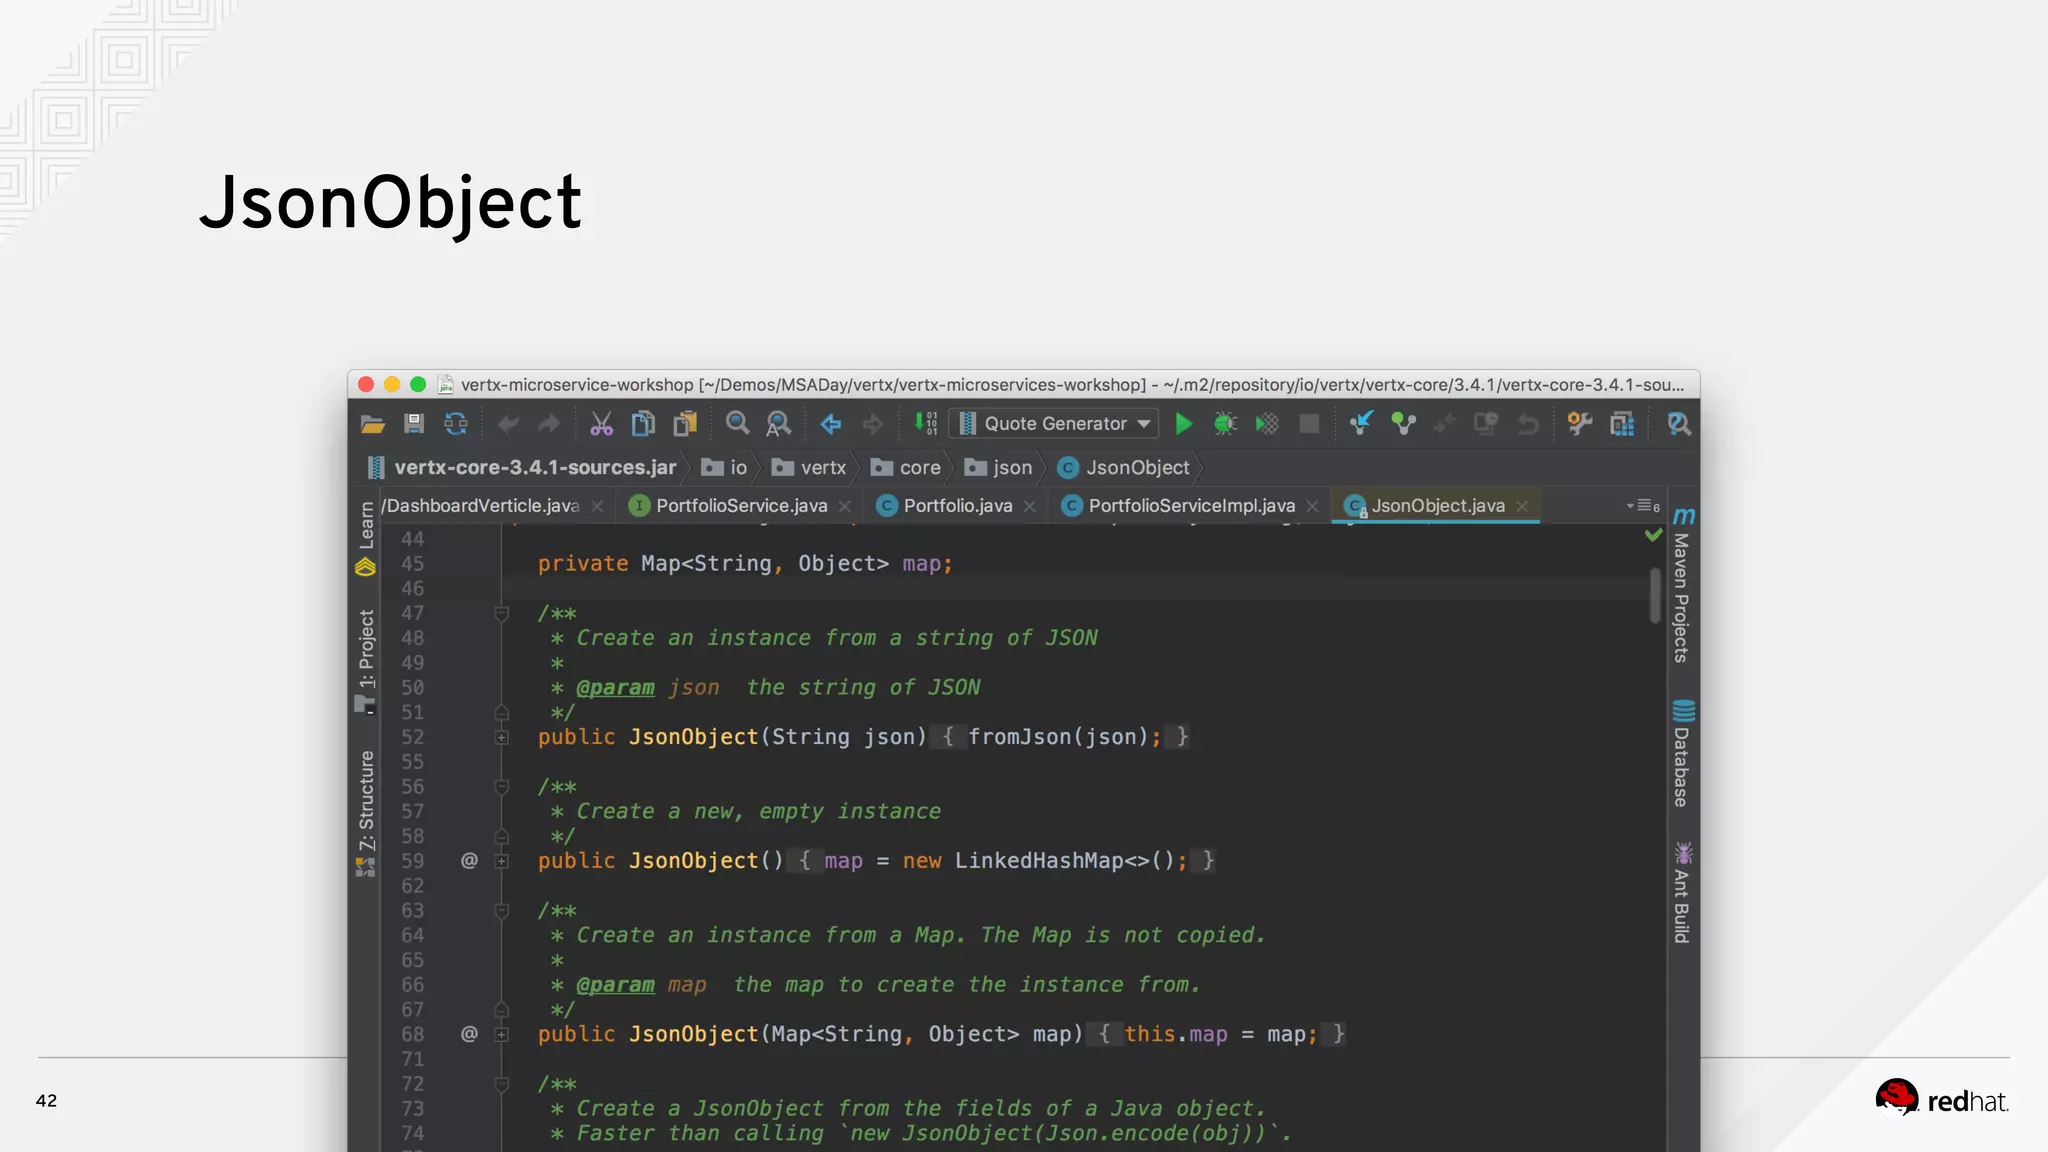
Task: Show hidden tabs list dropdown
Action: coord(1643,506)
